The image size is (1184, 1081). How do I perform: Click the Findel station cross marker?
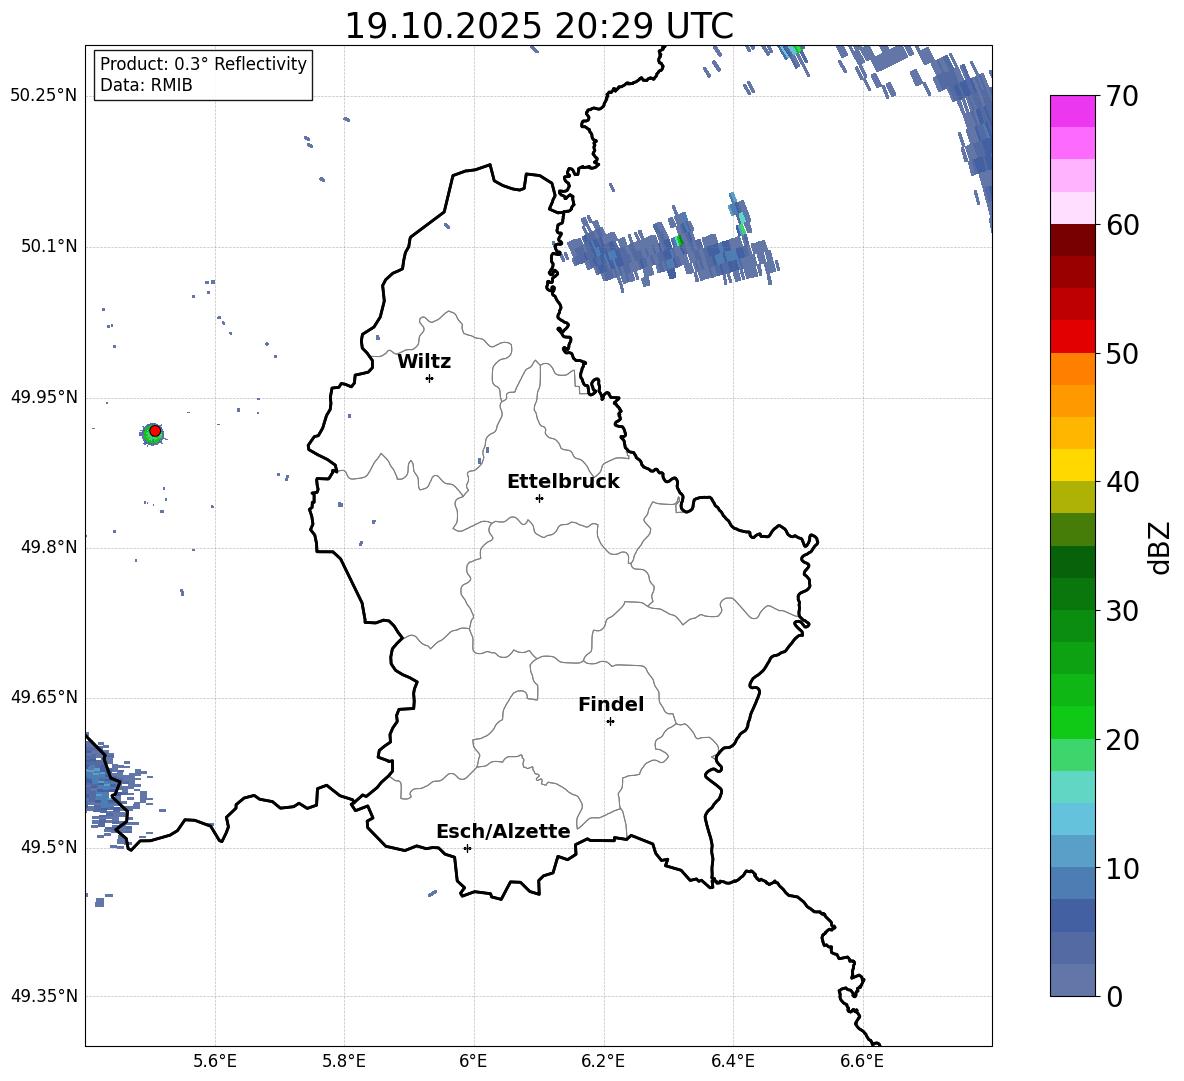[x=611, y=722]
